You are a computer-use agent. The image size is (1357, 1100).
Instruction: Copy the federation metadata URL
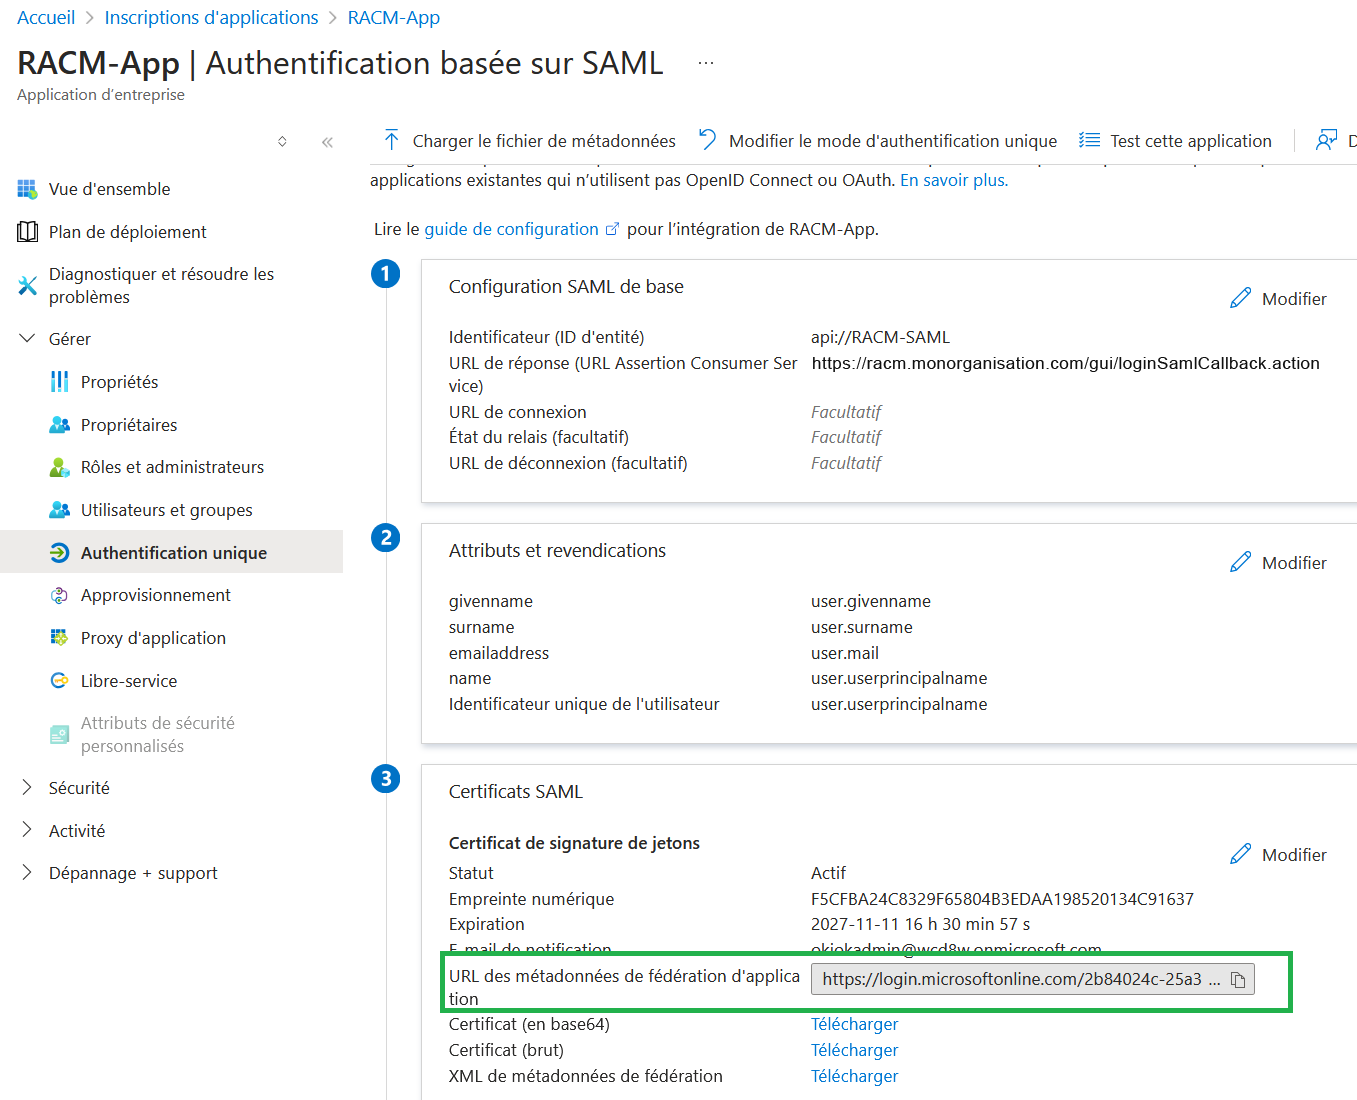1238,980
